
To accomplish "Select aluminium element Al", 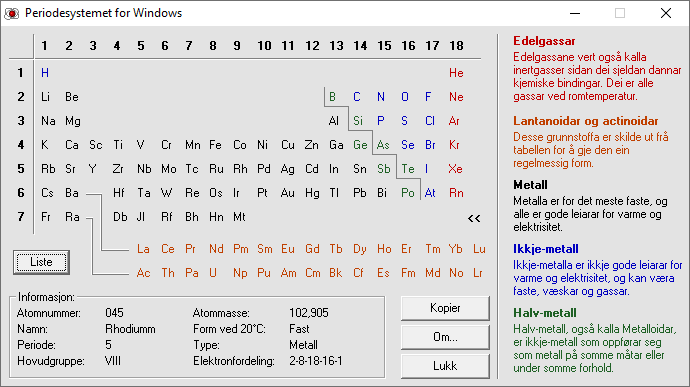I will click(334, 121).
